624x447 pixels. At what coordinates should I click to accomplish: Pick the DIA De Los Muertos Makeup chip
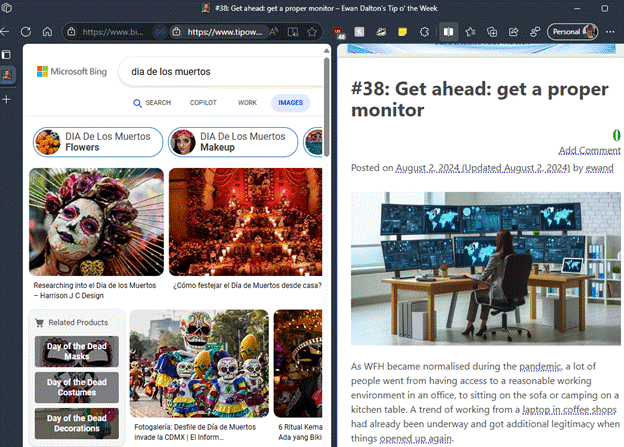[233, 142]
